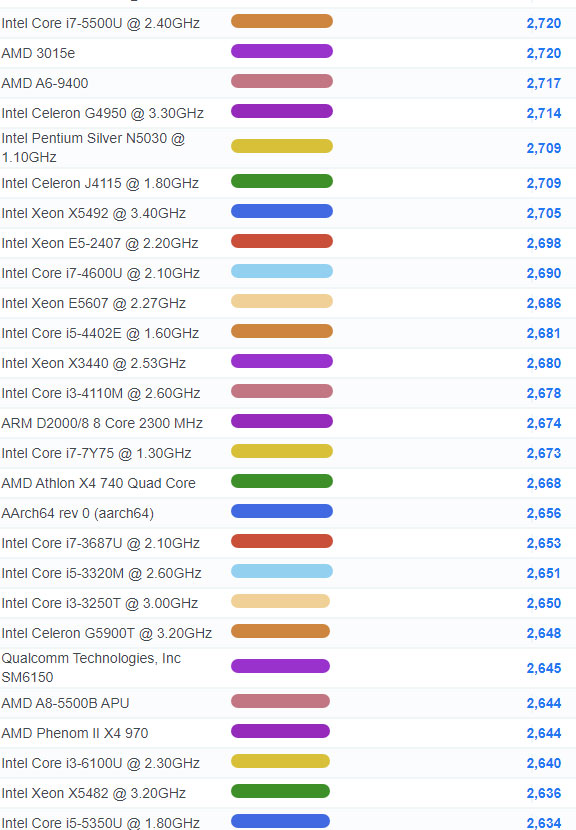Open the Intel Celeron G4950 @ 3.30GHz link
The width and height of the screenshot is (576, 830).
103,113
